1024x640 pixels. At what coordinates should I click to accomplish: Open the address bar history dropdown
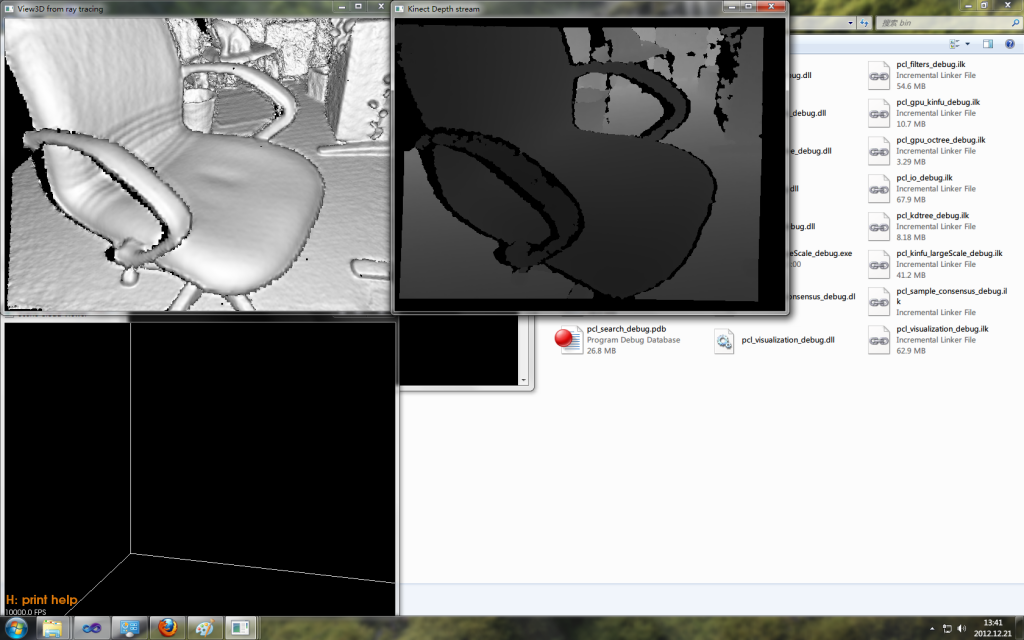click(850, 23)
